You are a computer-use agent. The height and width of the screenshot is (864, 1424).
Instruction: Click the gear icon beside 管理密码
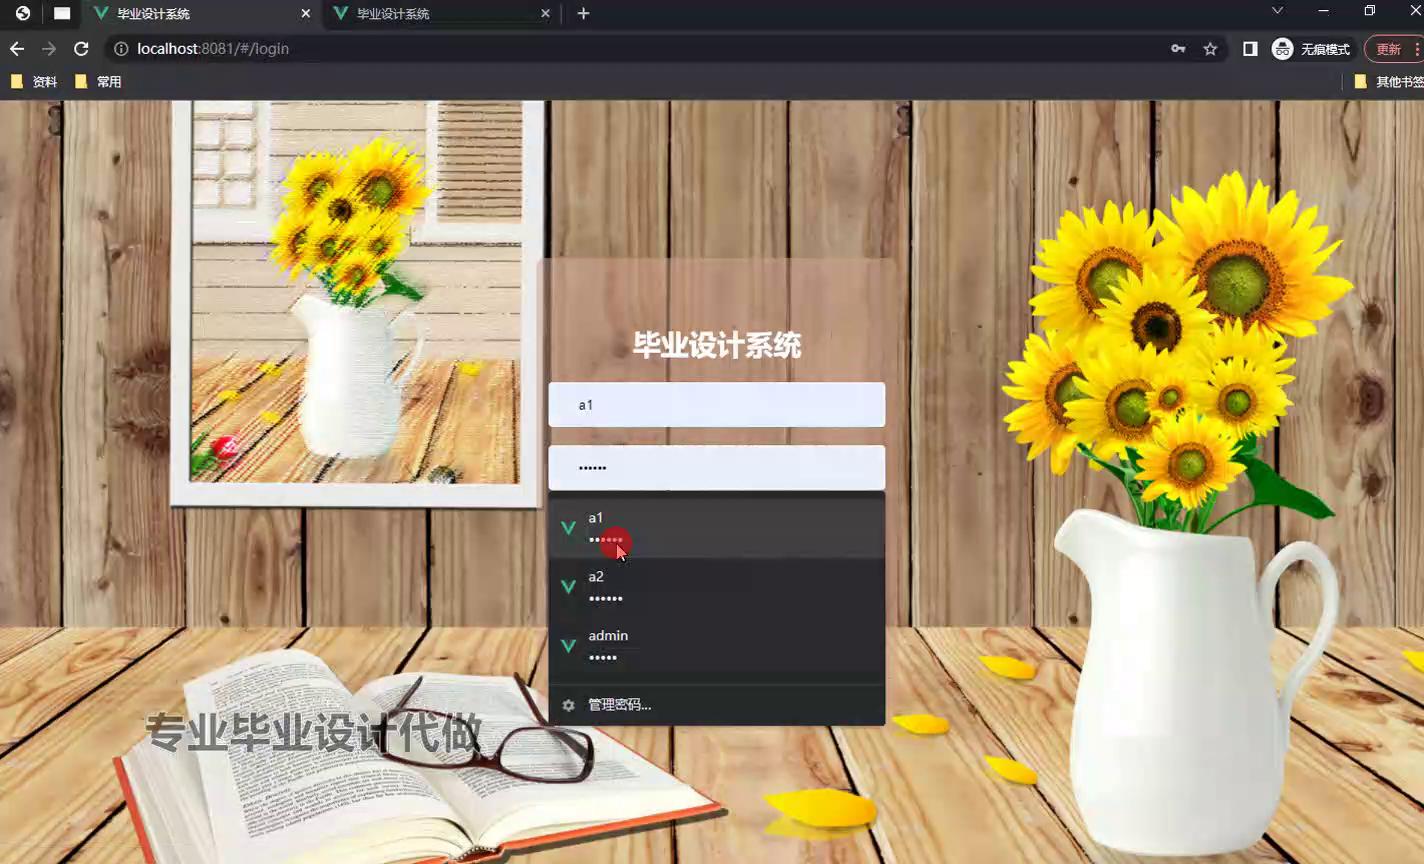(x=568, y=705)
